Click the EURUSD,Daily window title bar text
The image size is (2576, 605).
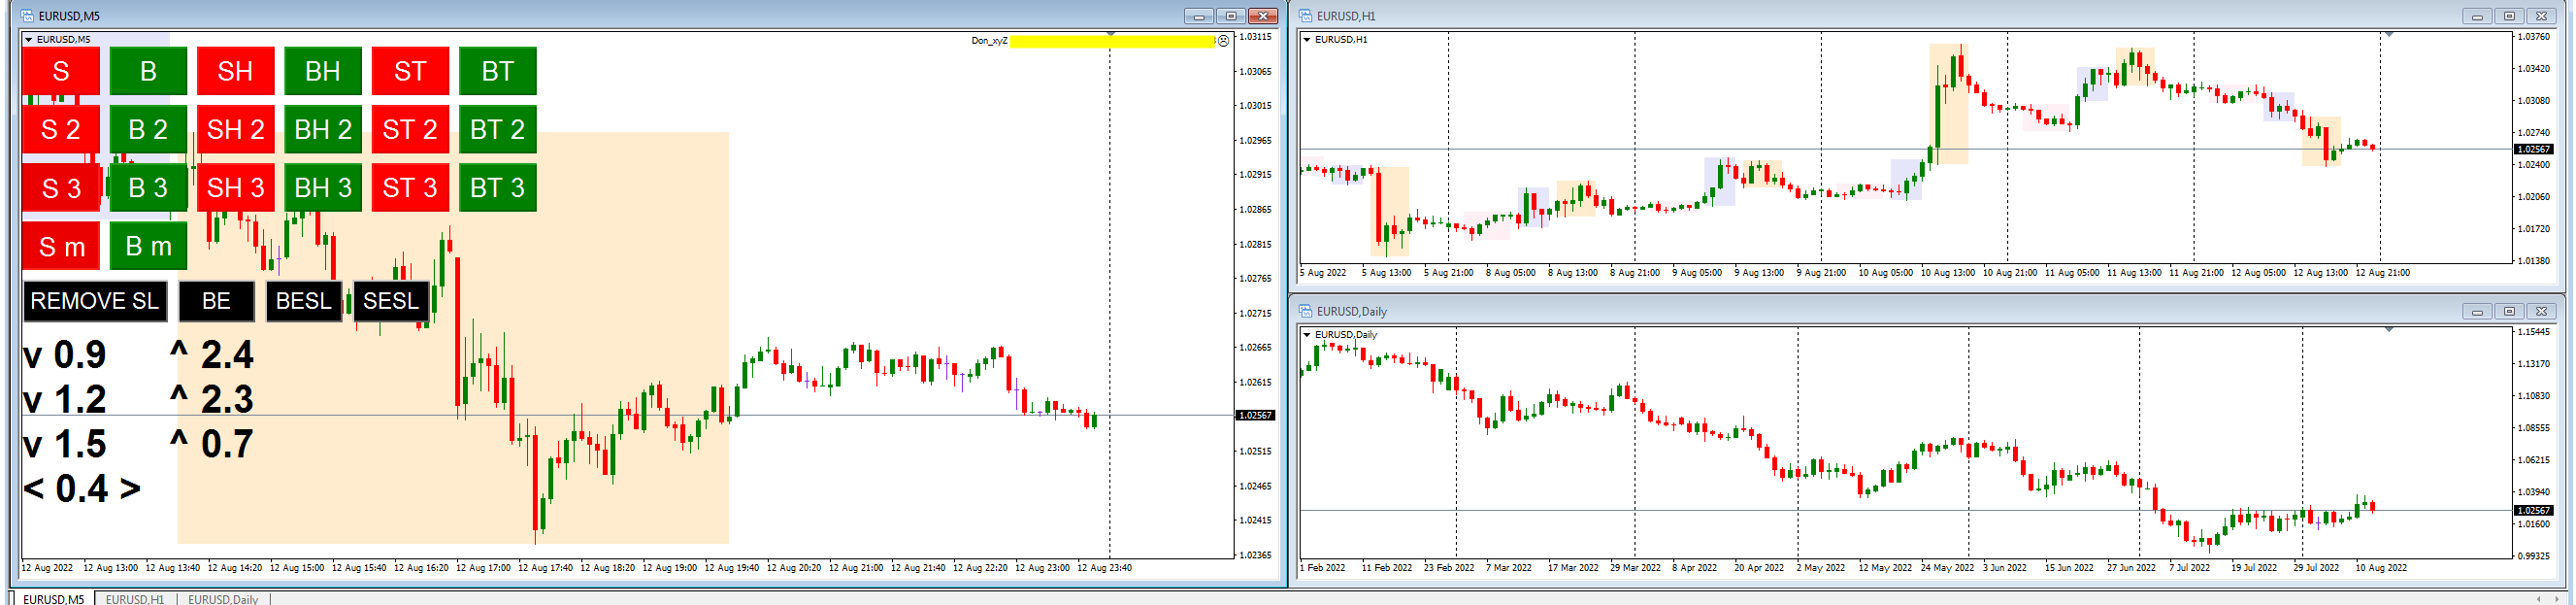coord(1352,311)
